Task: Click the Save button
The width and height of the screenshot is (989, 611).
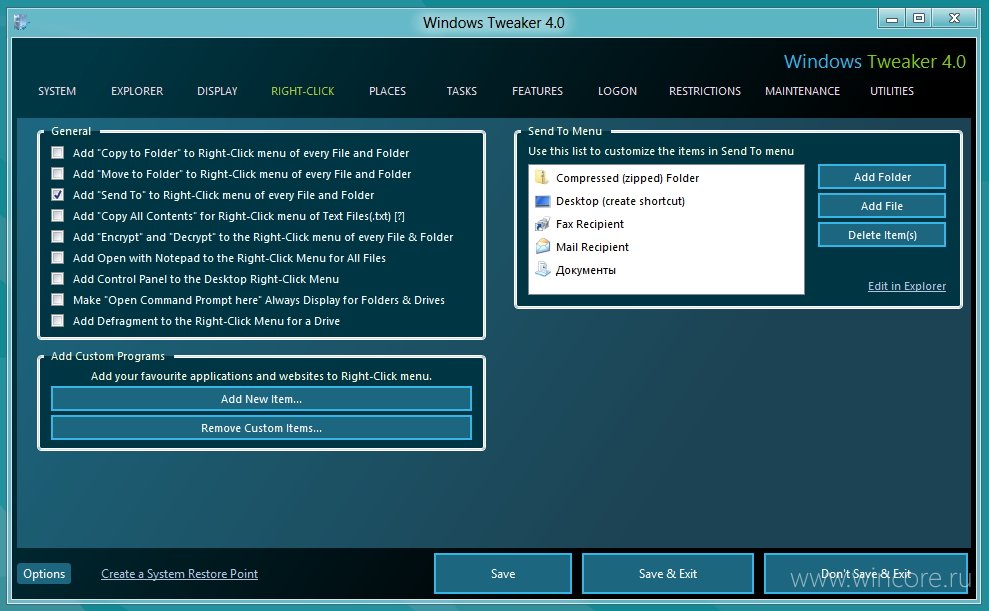Action: 503,574
